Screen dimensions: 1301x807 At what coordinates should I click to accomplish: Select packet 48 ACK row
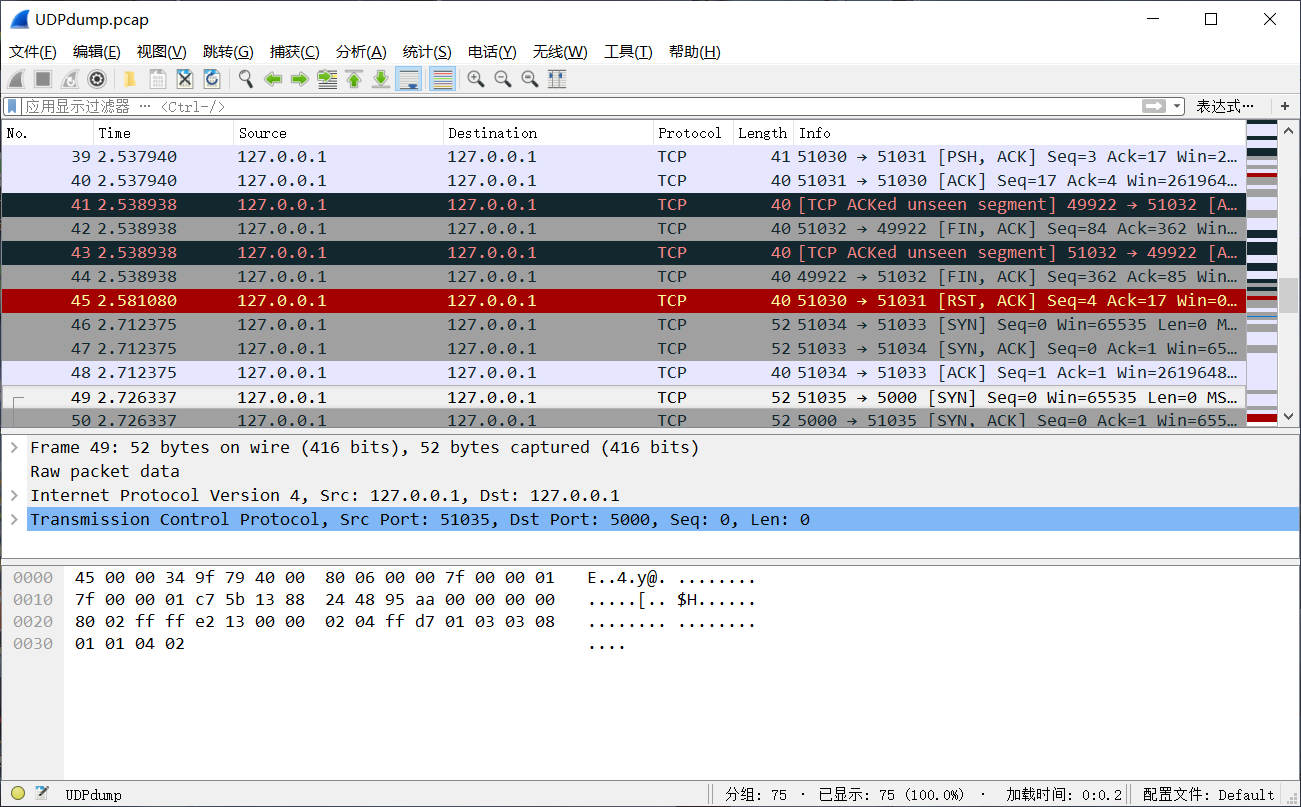pos(624,372)
